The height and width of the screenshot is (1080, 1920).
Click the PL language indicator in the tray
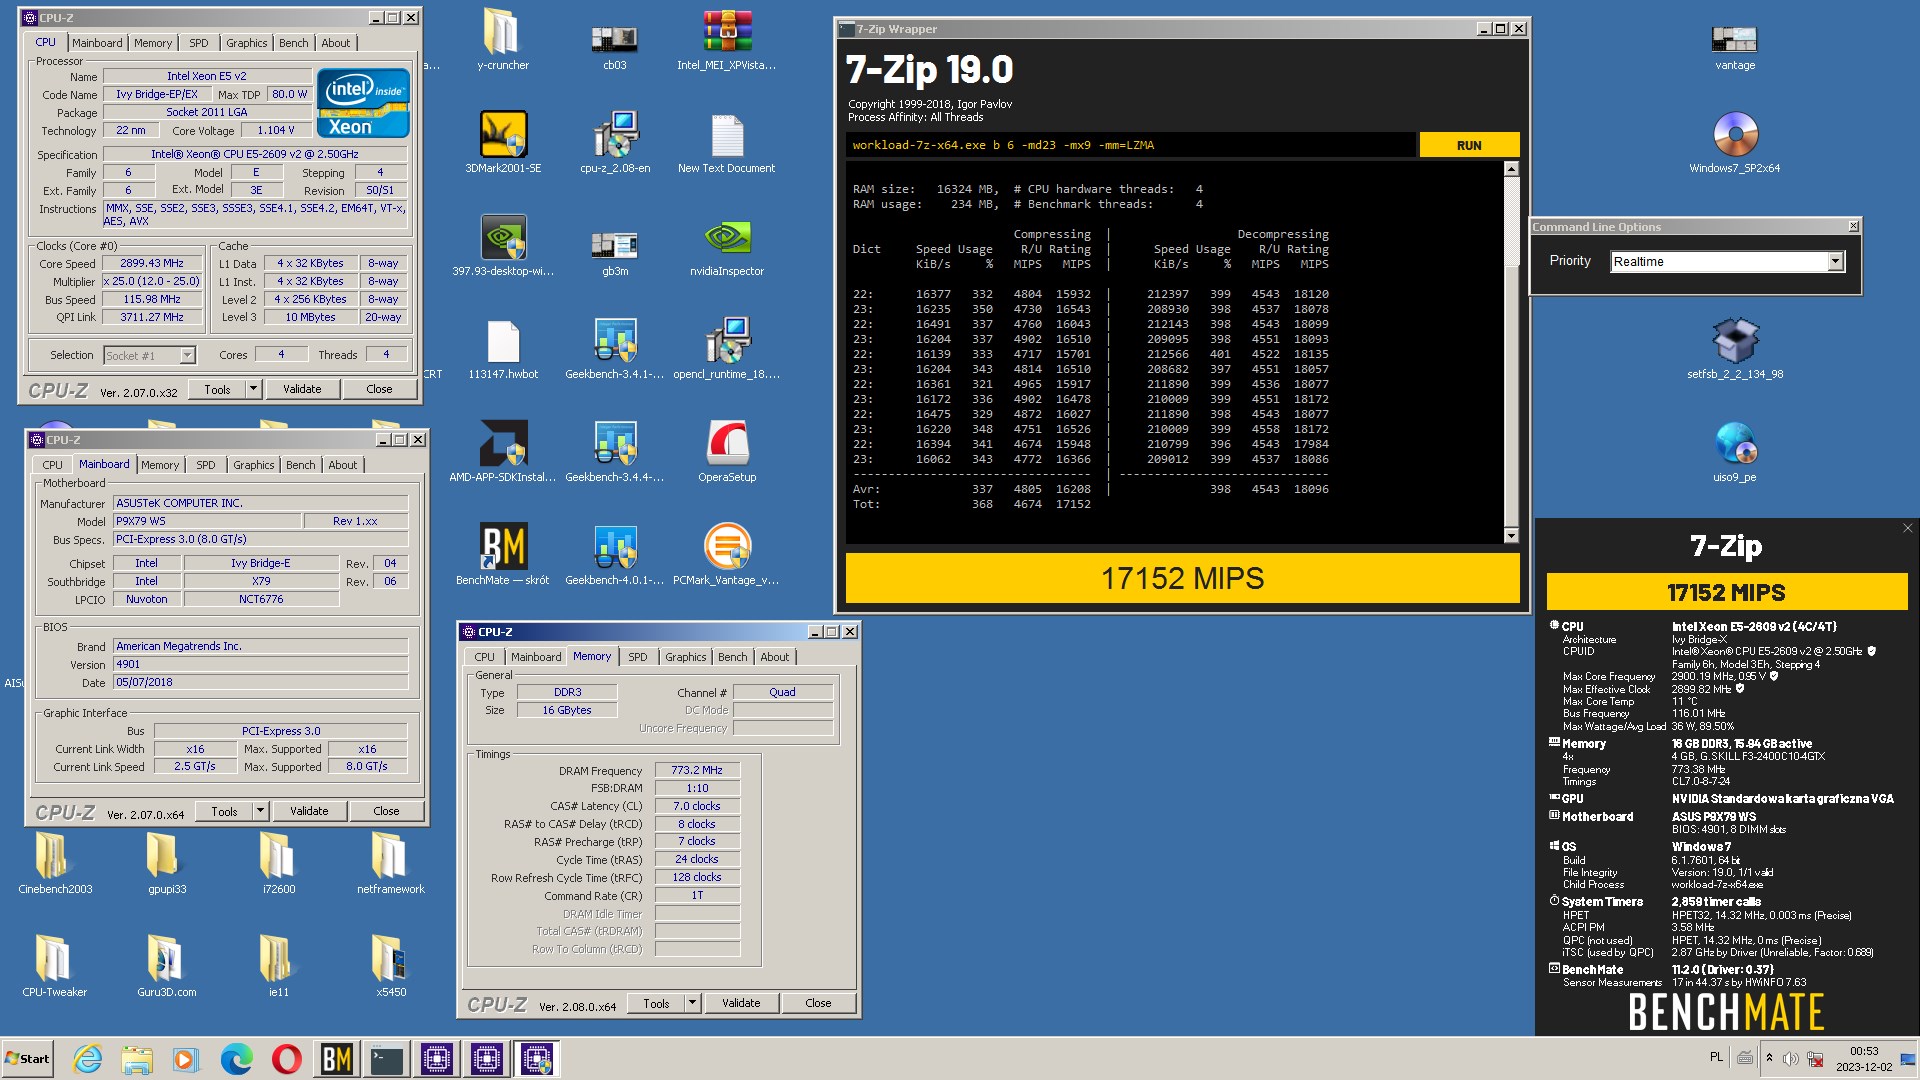point(1716,1058)
